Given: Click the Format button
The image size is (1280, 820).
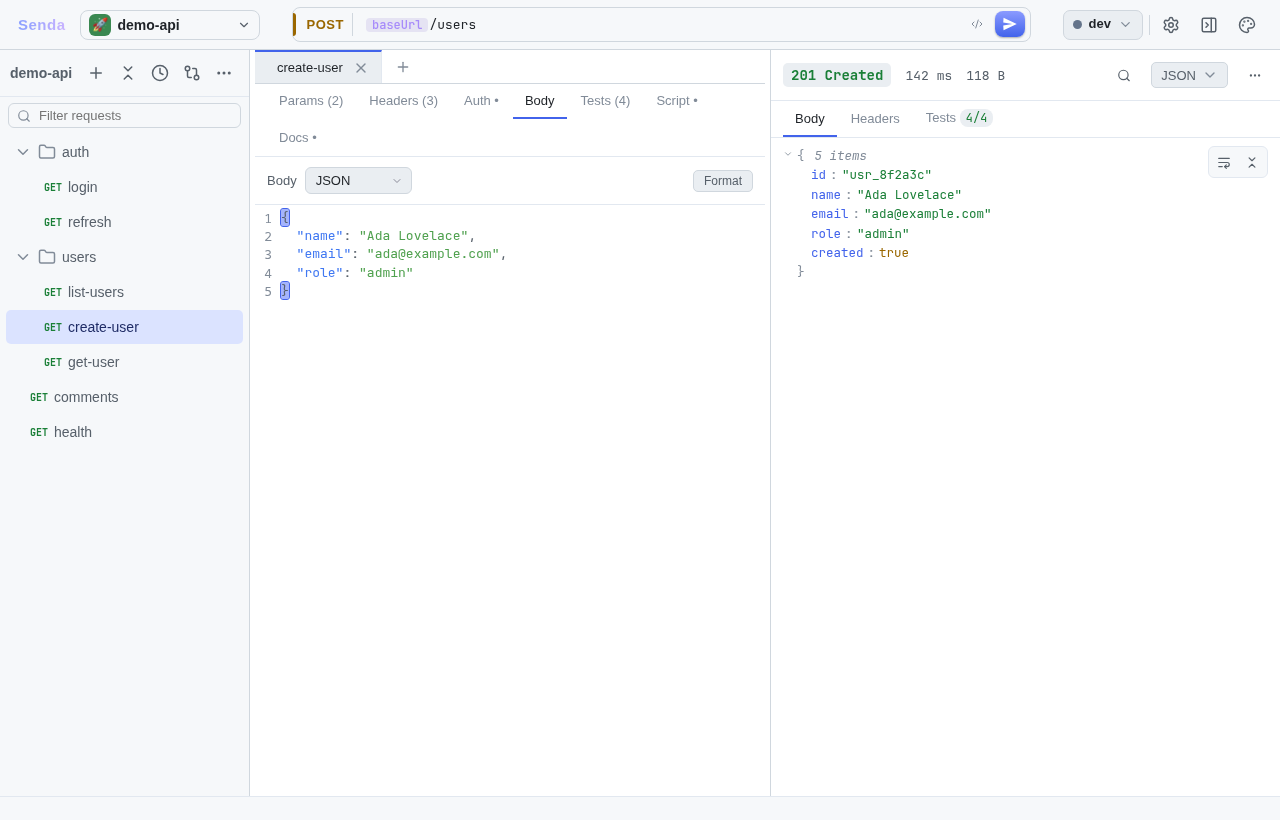Looking at the screenshot, I should [x=723, y=181].
